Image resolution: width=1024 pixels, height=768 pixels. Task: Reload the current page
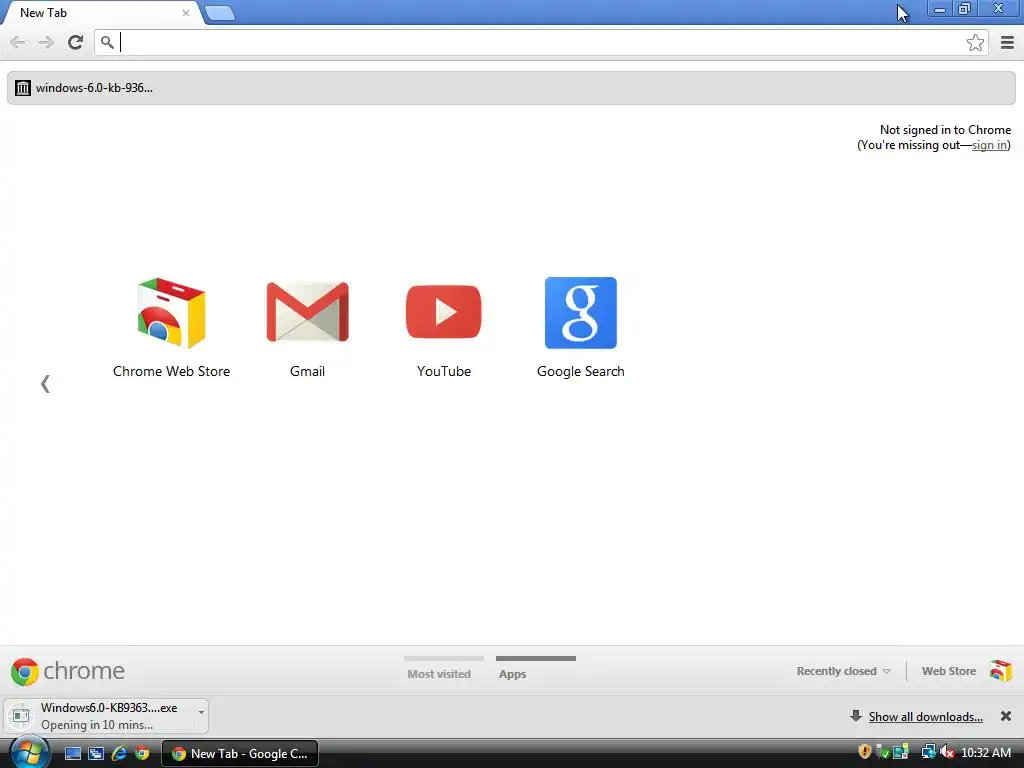75,42
